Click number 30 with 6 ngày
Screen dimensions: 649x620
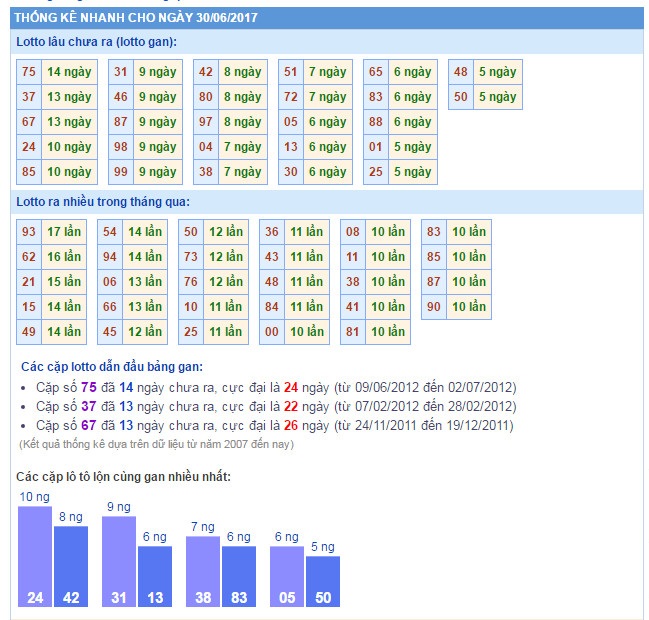[x=291, y=172]
